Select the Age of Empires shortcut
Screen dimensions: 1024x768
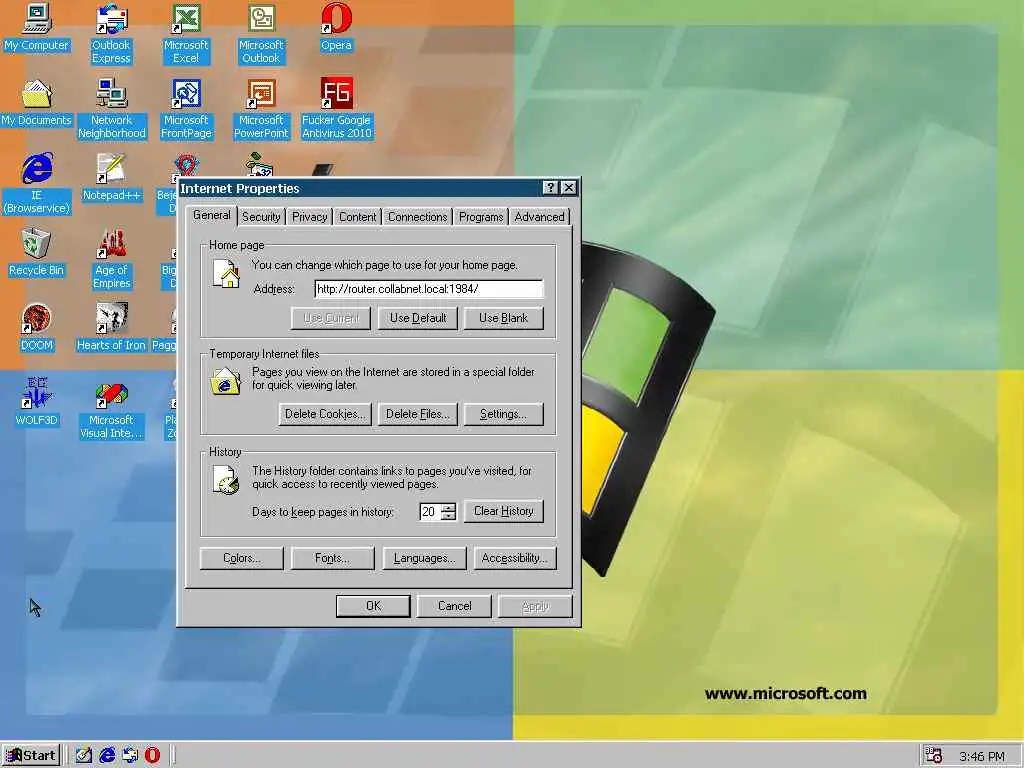(112, 259)
